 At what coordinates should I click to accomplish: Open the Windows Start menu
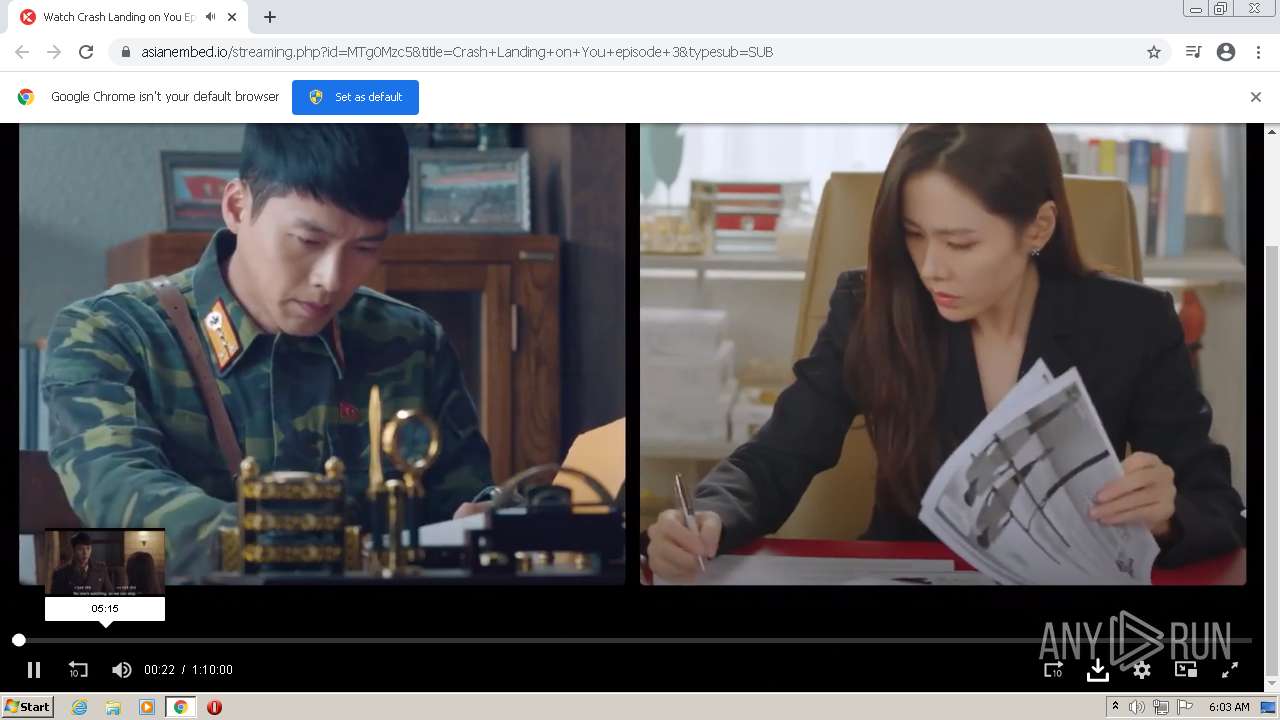[x=27, y=707]
